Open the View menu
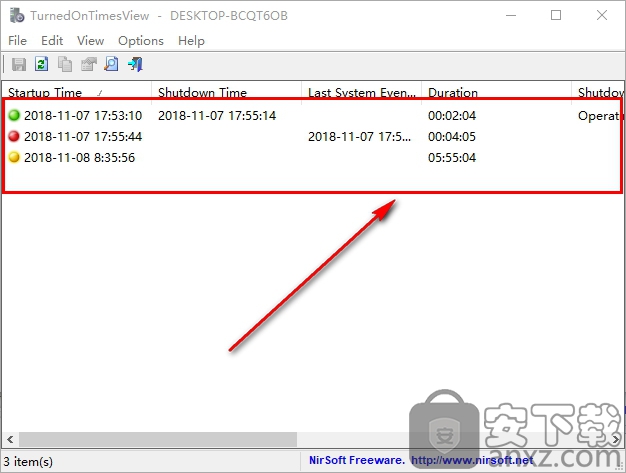This screenshot has width=626, height=473. pyautogui.click(x=91, y=41)
